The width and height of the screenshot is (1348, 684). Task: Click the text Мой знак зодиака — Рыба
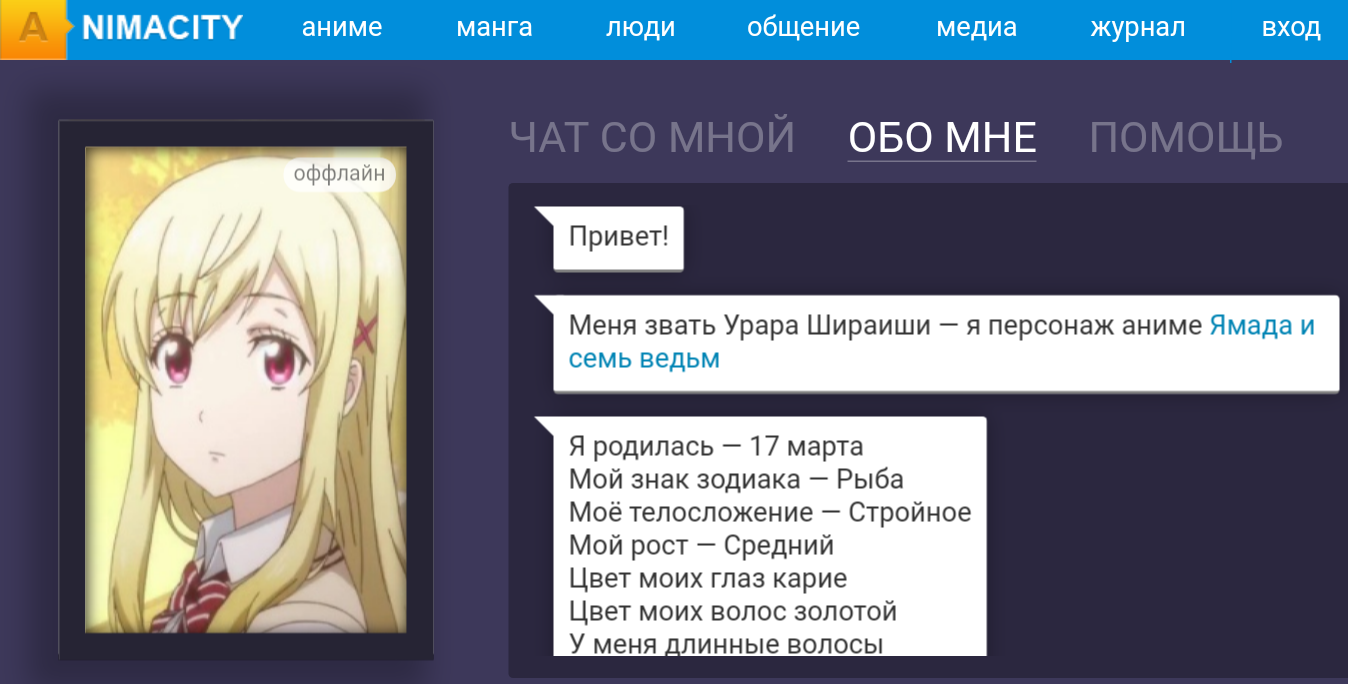[736, 479]
